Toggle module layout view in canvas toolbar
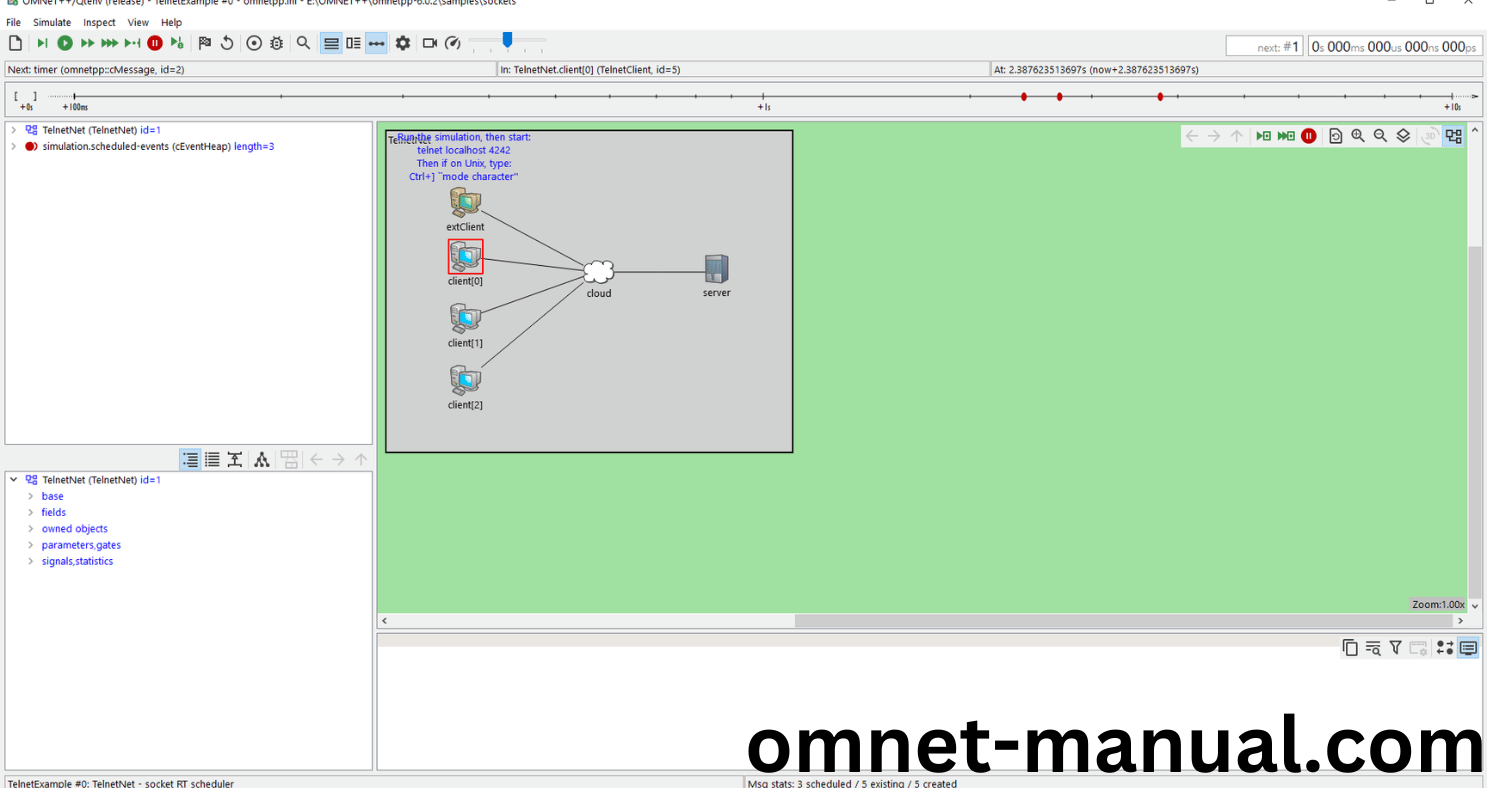Image resolution: width=1487 pixels, height=788 pixels. tap(1454, 136)
